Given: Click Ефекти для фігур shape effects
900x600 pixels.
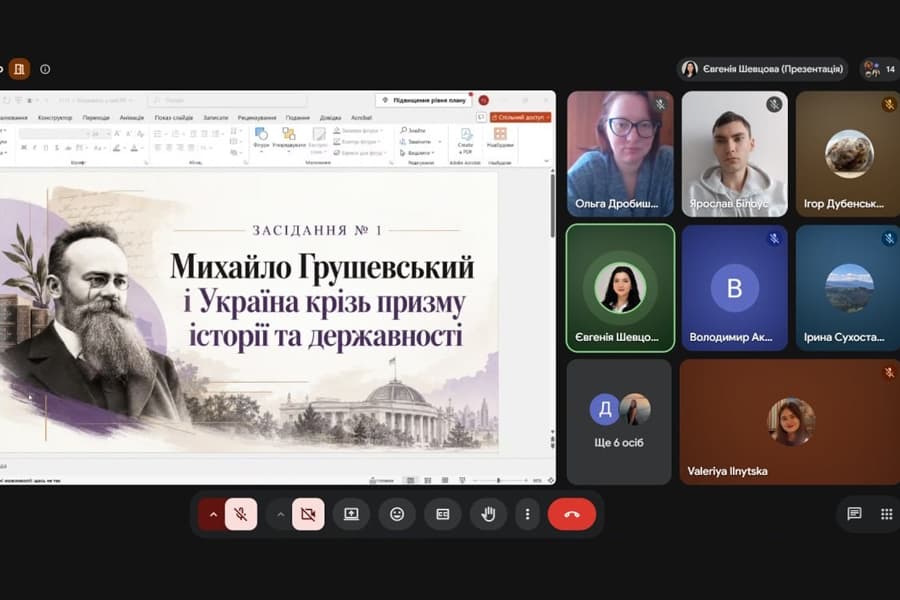Looking at the screenshot, I should tap(360, 153).
